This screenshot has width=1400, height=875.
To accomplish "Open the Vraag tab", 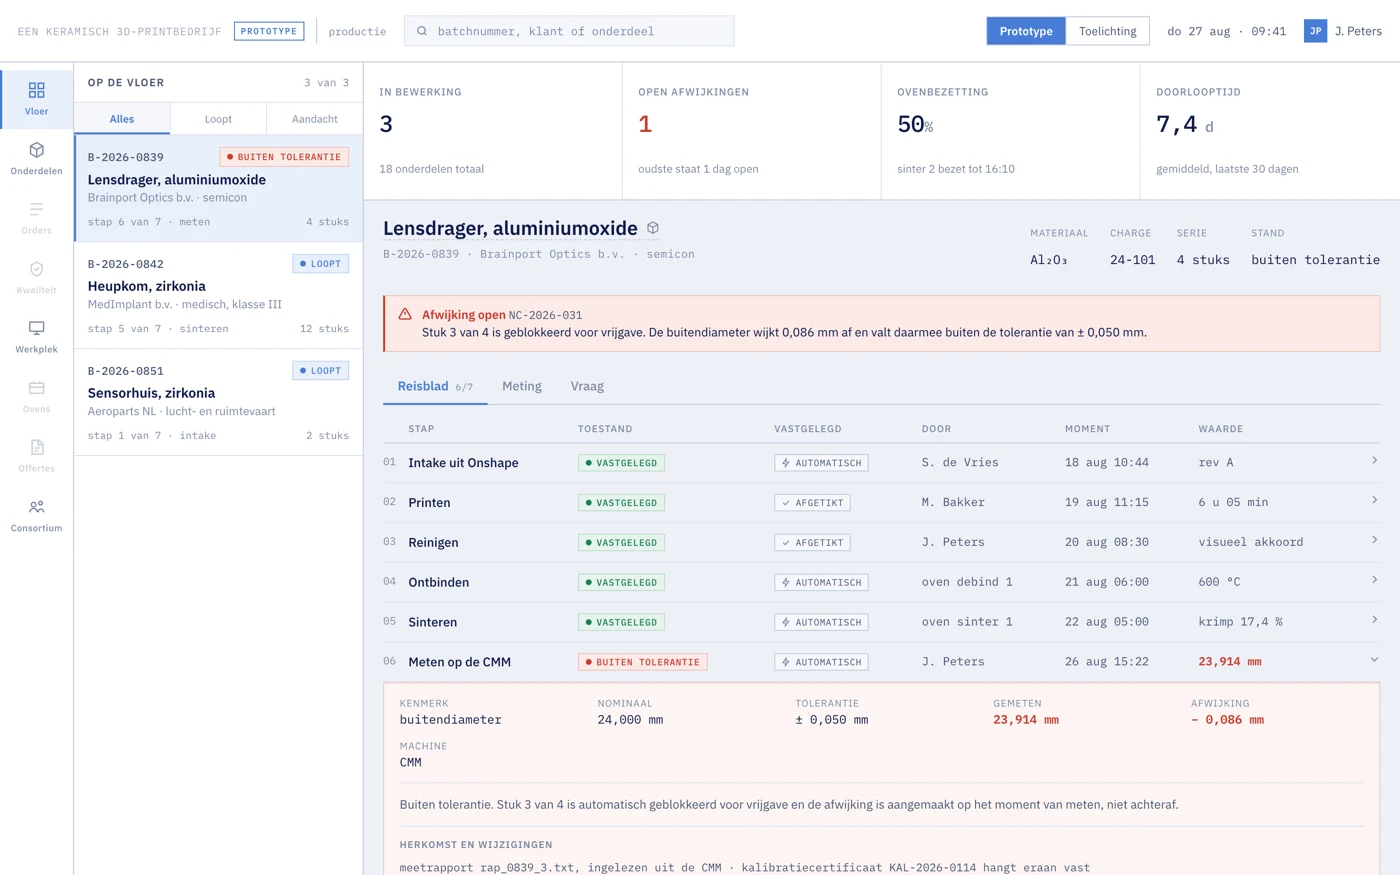I will pos(587,386).
